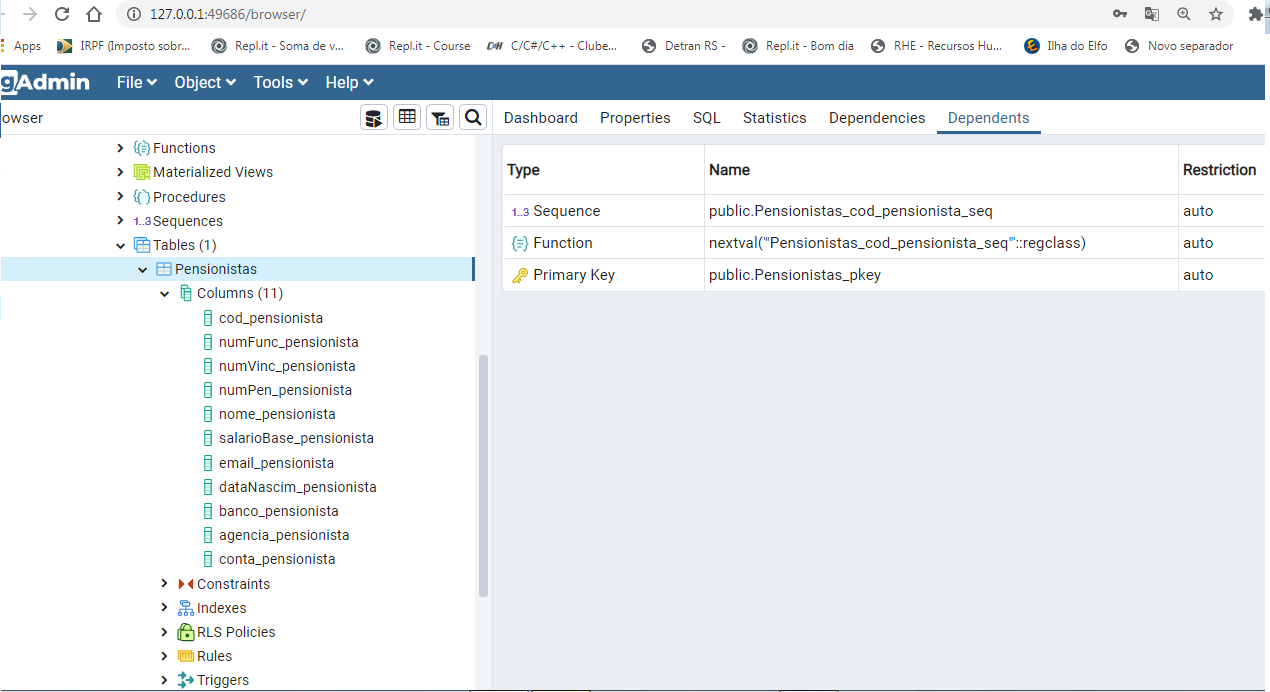1270x692 pixels.
Task: Expand the Rules node
Action: (165, 656)
